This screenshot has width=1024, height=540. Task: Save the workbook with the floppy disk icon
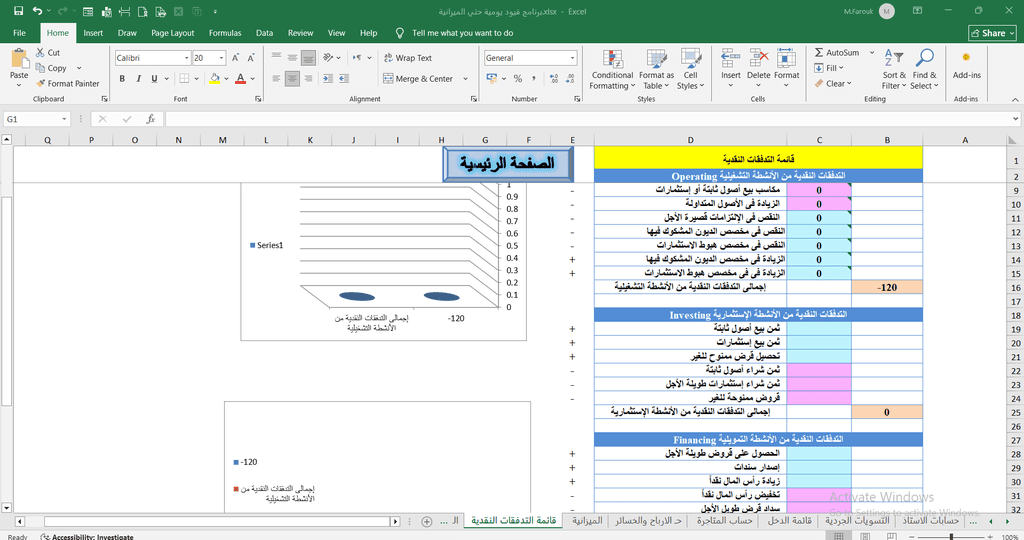(18, 11)
